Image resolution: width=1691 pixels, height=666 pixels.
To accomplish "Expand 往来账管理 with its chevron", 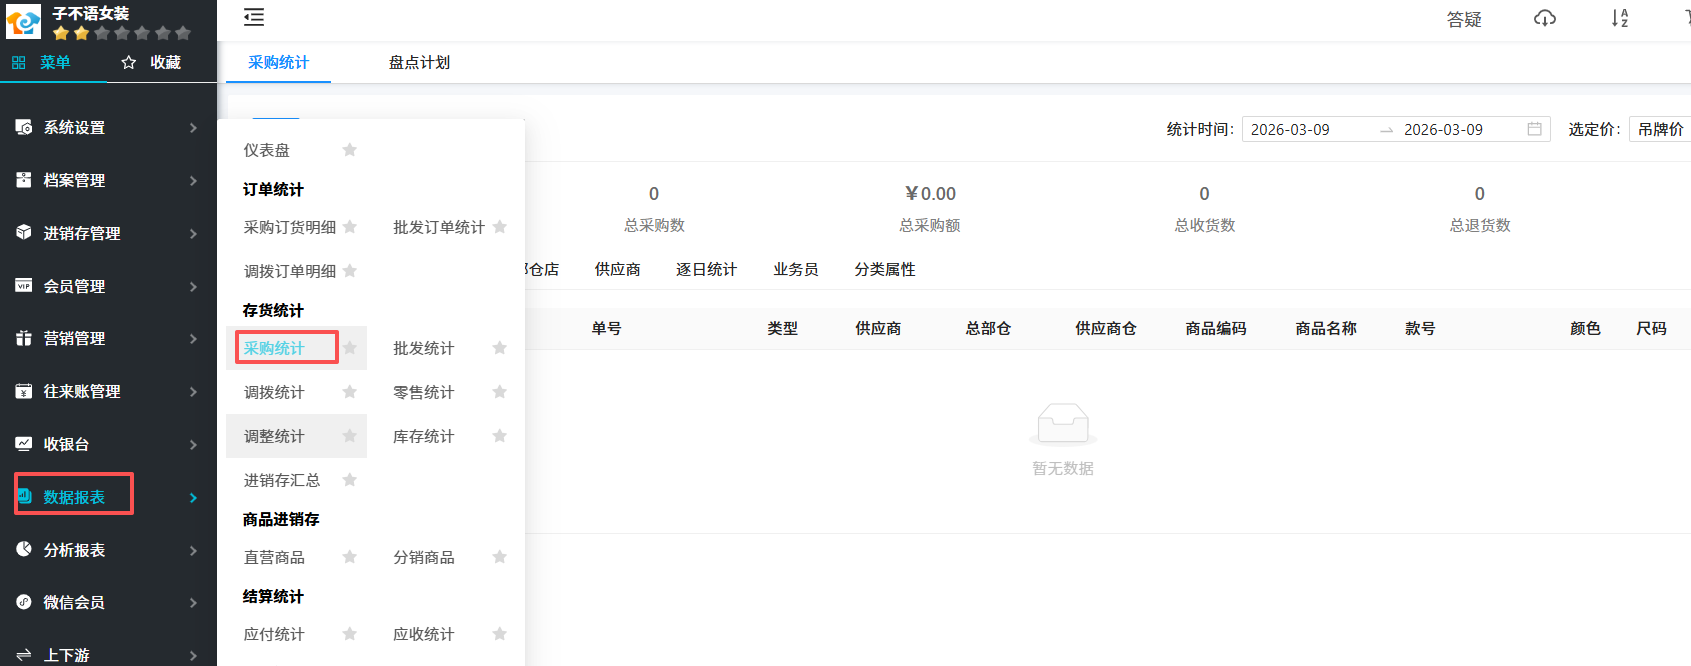I will click(193, 391).
